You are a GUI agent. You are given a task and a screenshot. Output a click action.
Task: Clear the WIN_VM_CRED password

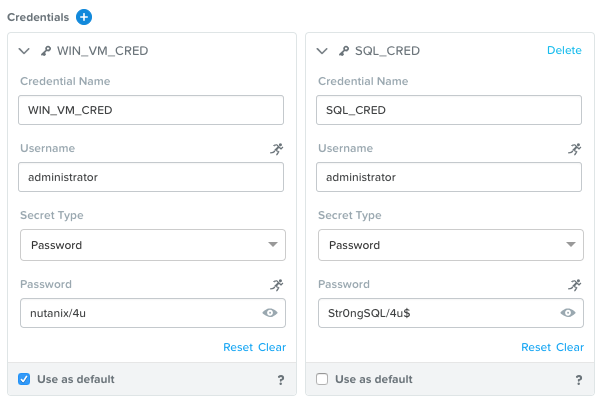[272, 347]
